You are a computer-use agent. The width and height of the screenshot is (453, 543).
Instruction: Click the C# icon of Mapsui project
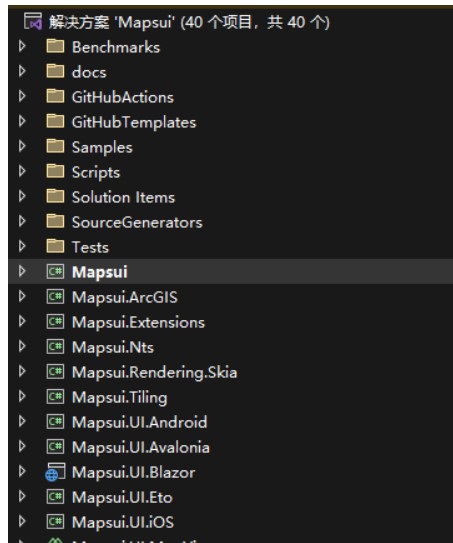coord(55,272)
